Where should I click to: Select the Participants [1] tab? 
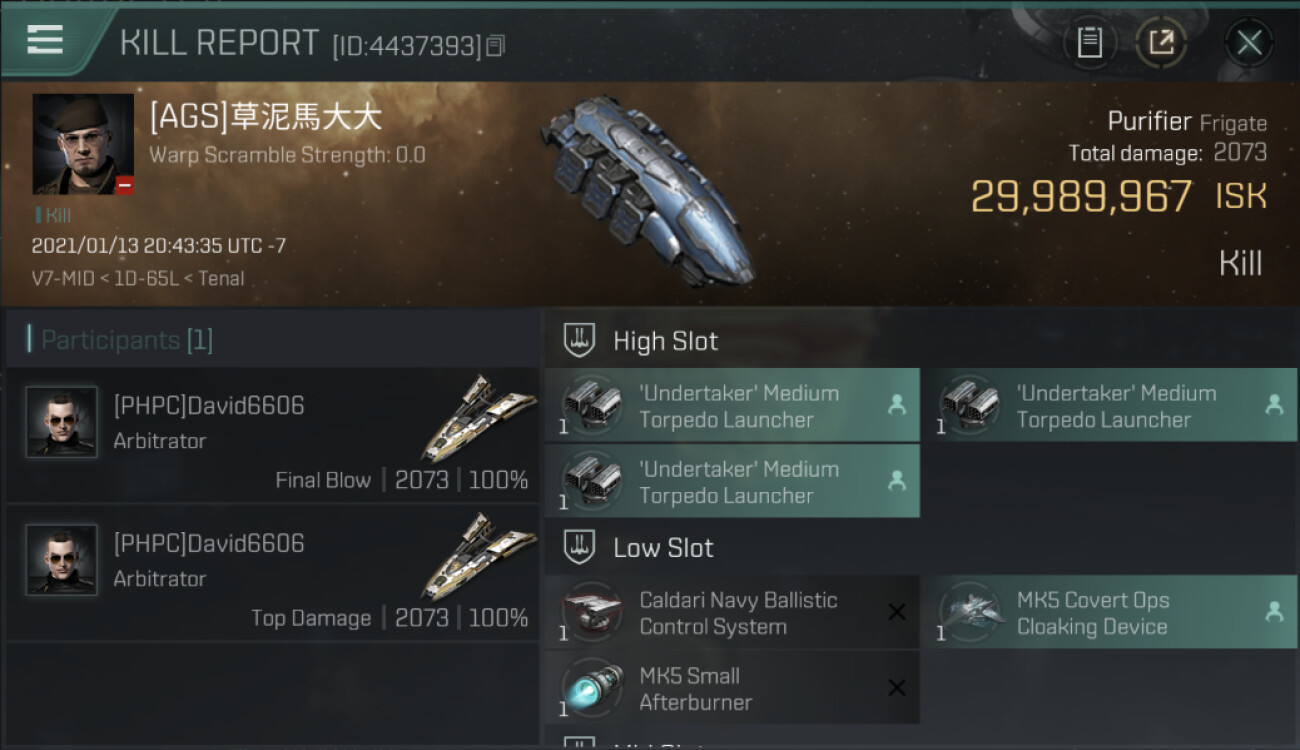coord(121,340)
